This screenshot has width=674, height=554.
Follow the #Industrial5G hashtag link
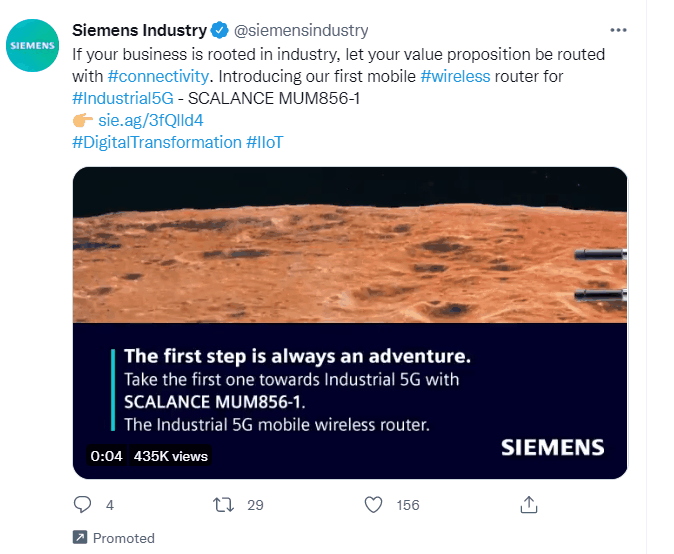(115, 98)
